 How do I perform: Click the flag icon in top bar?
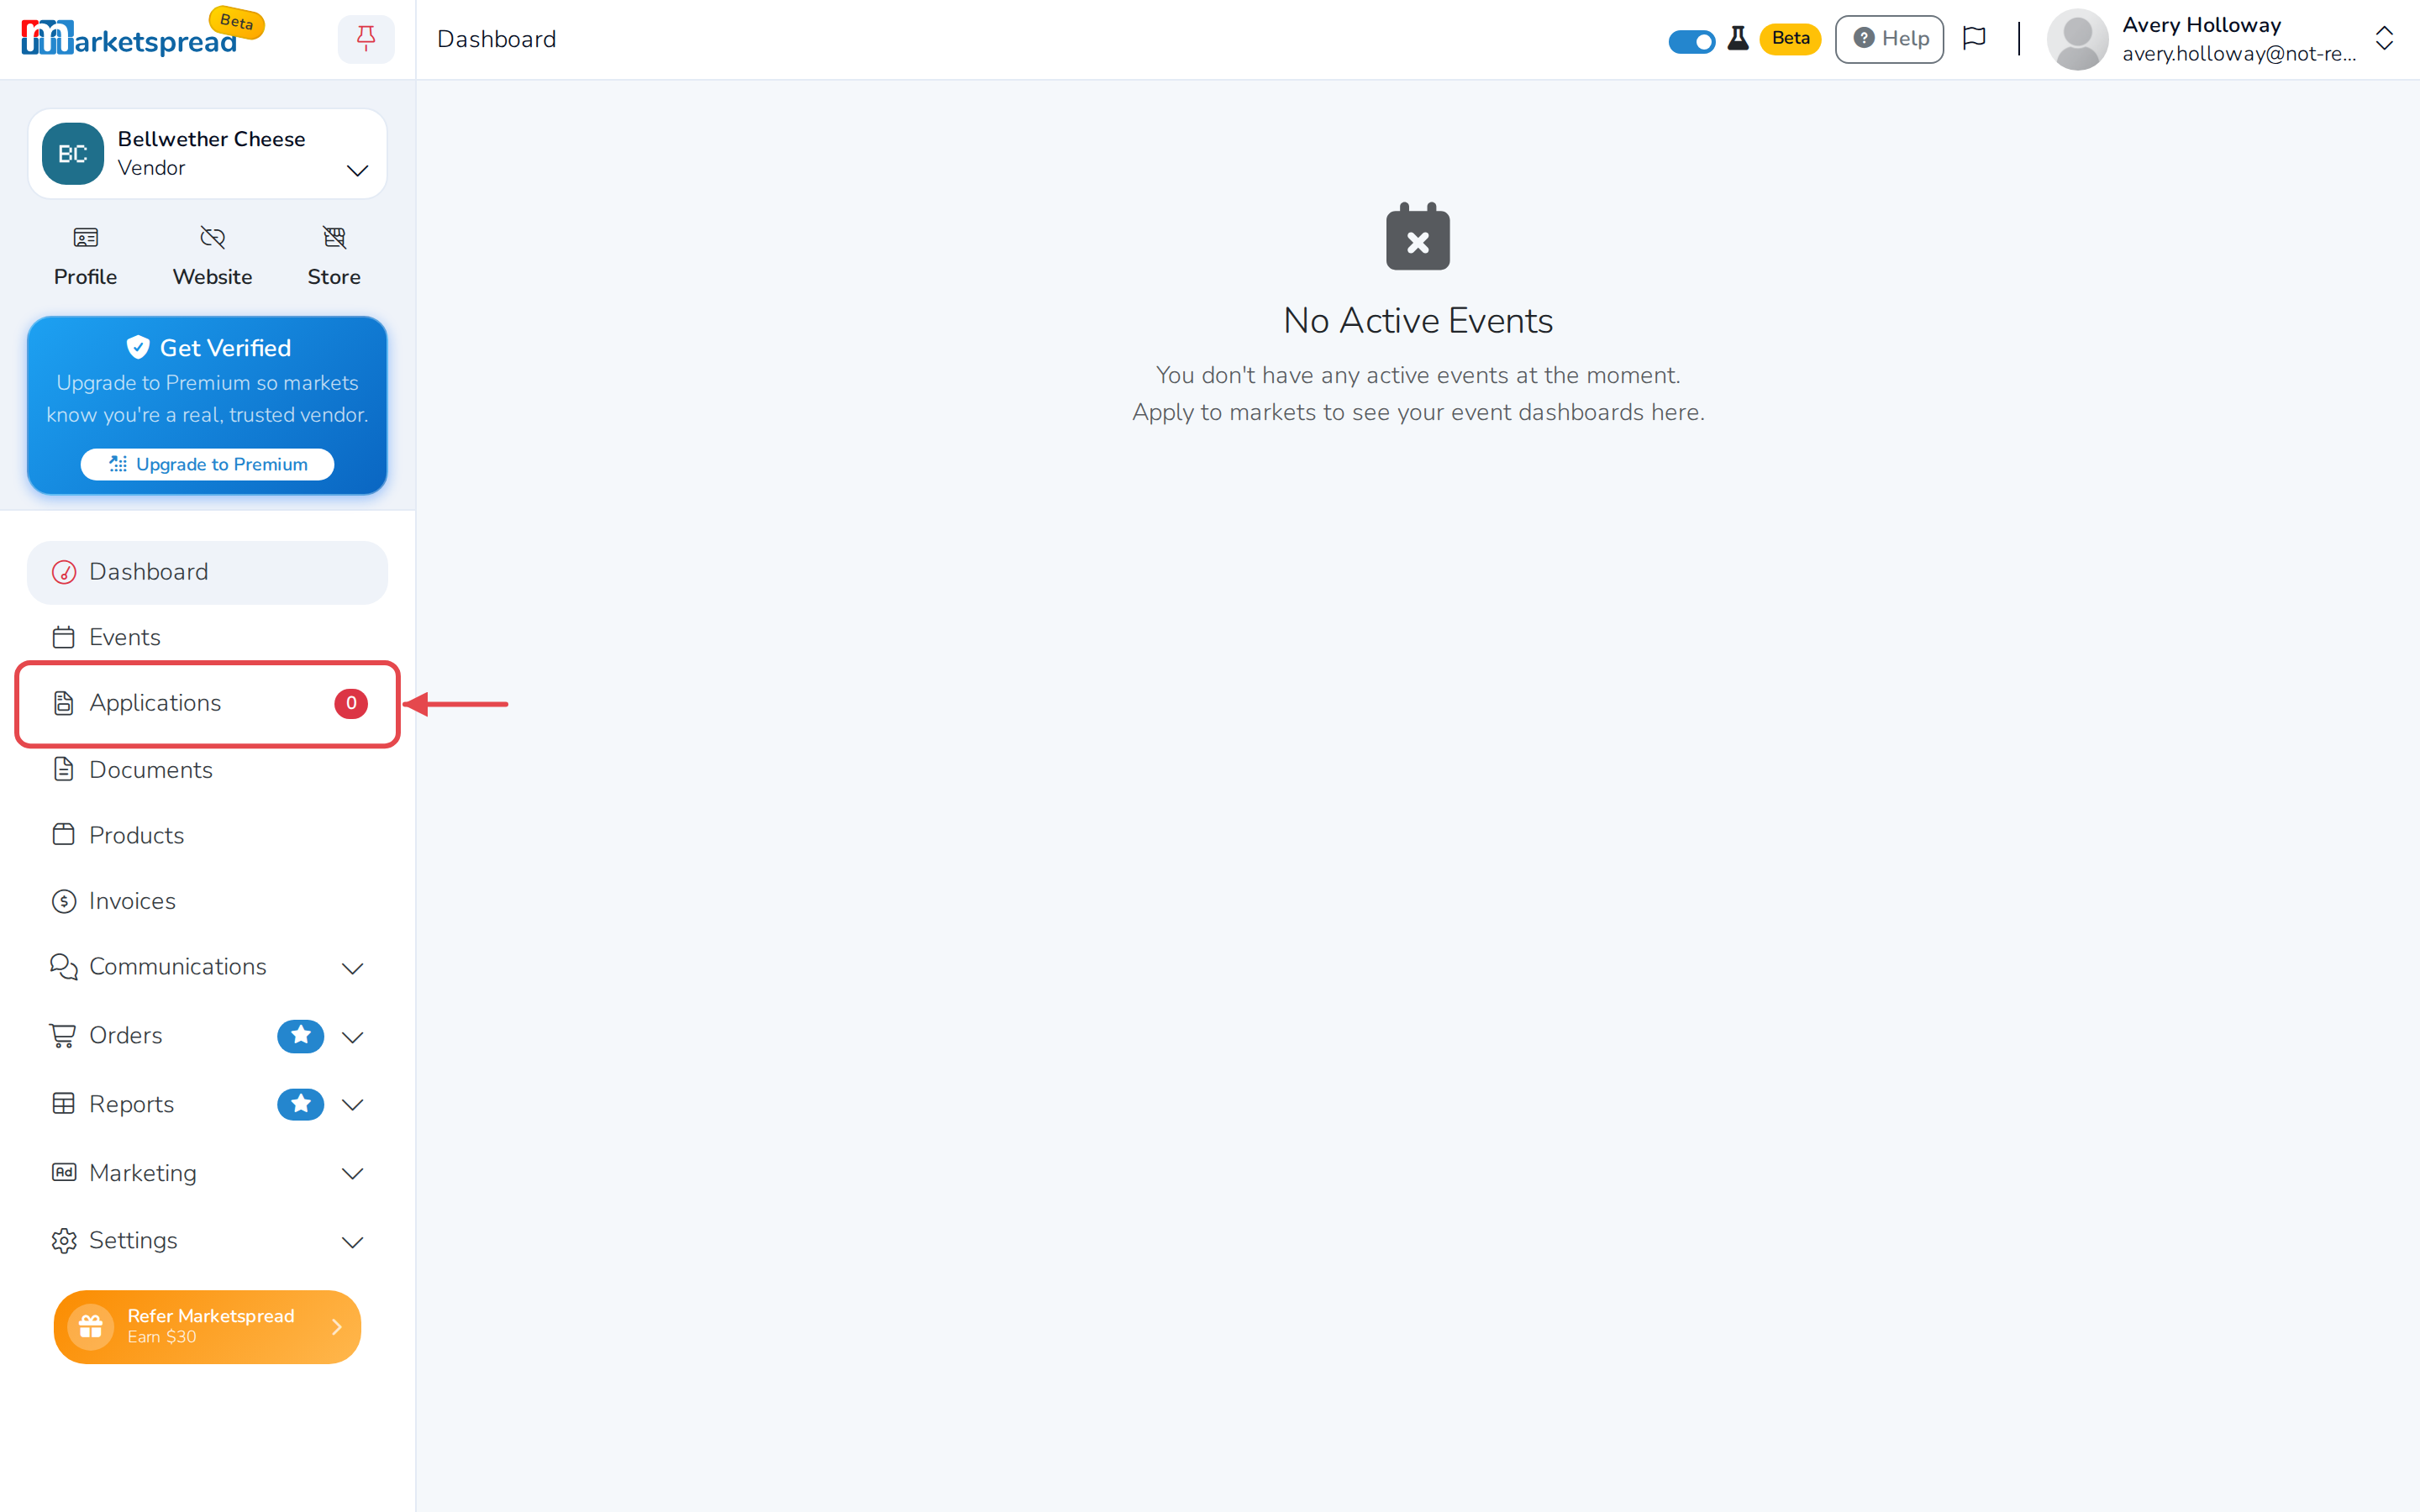[x=1974, y=39]
